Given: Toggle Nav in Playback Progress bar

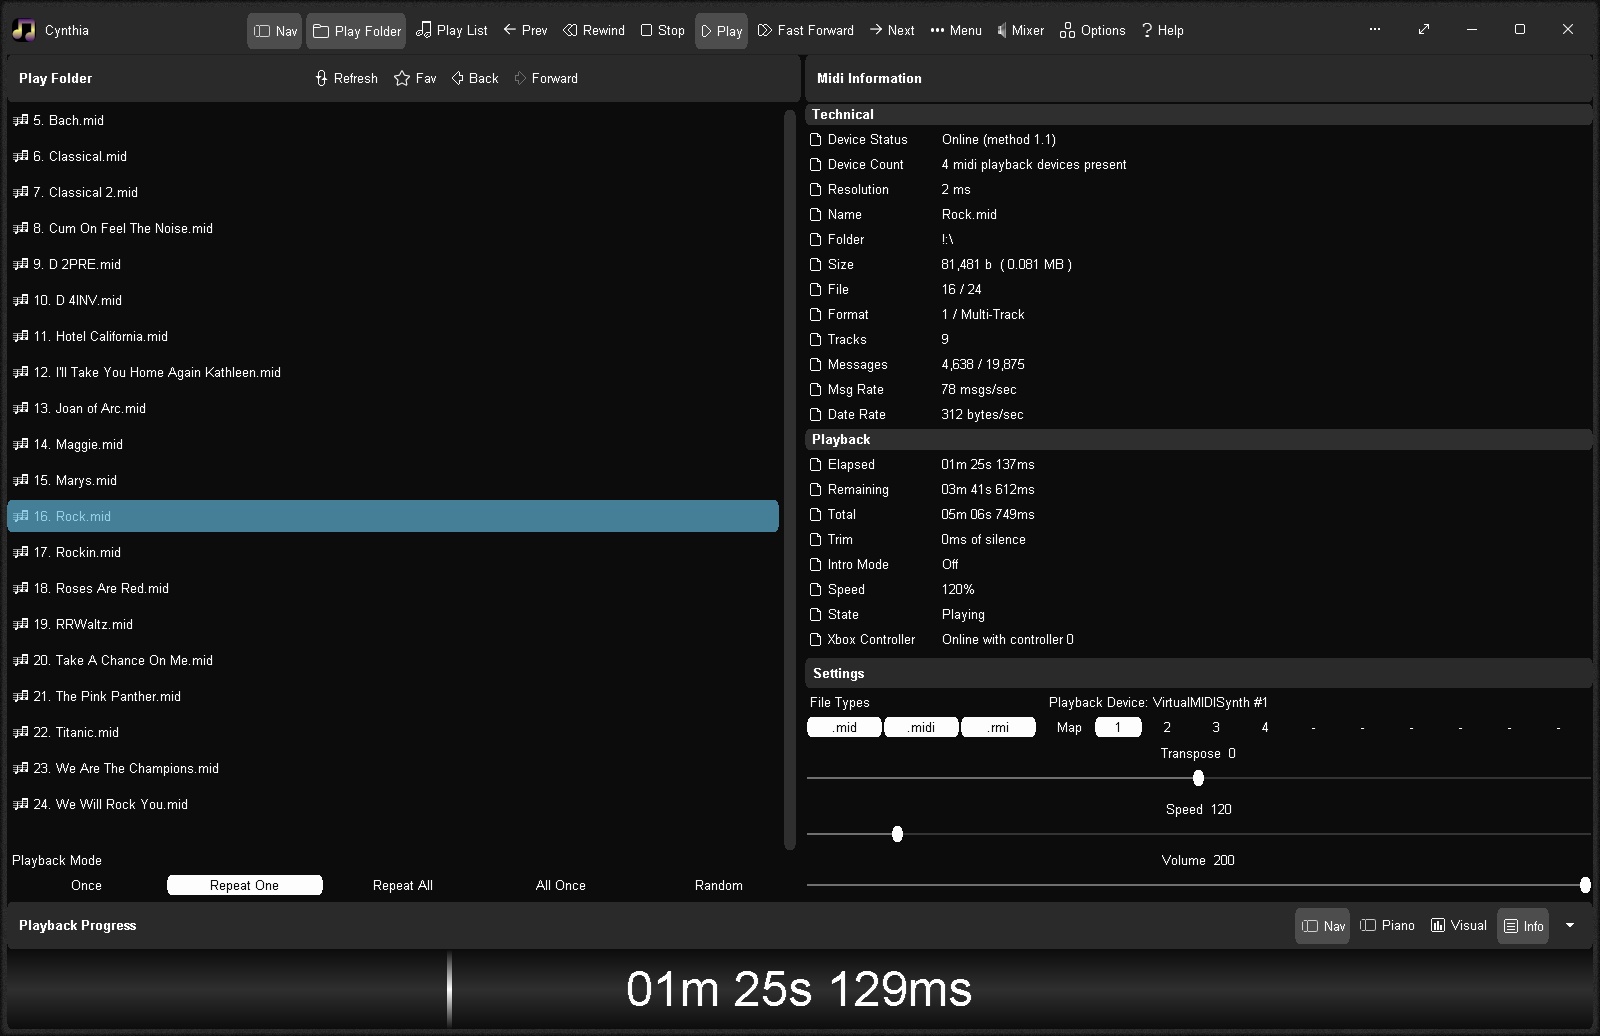Looking at the screenshot, I should tap(1323, 926).
